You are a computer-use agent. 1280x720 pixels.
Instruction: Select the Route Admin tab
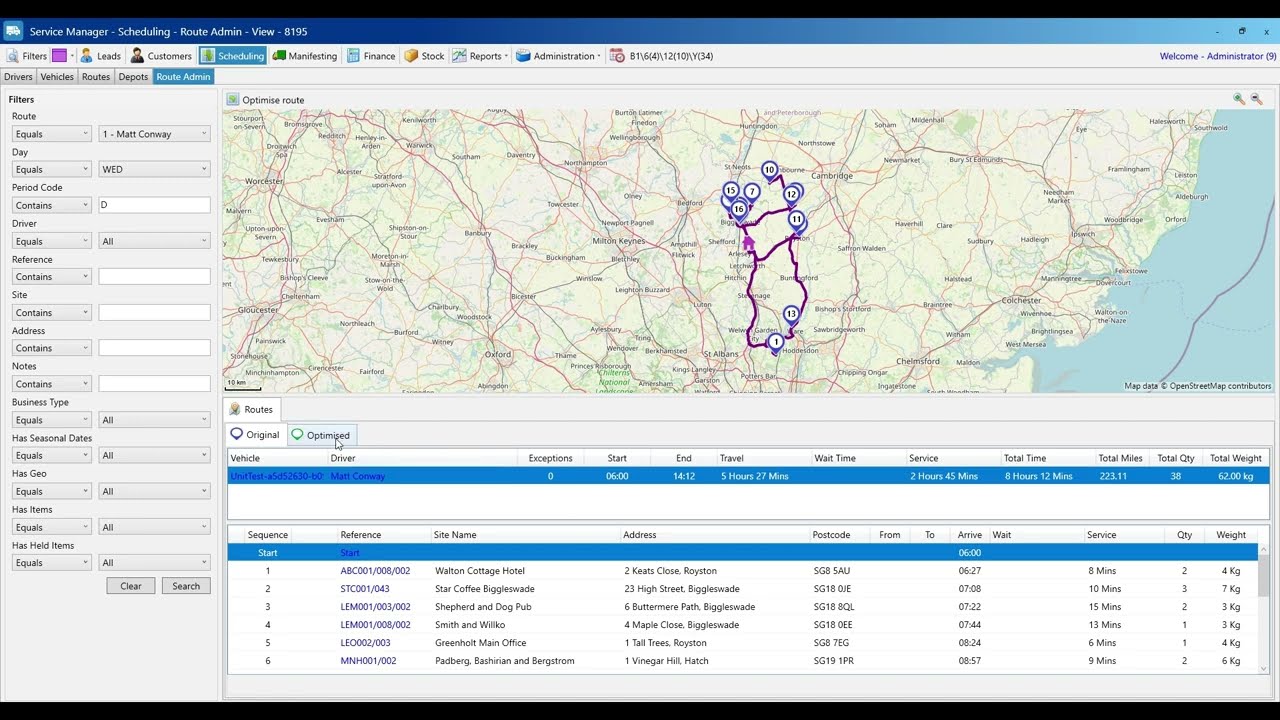(x=183, y=77)
